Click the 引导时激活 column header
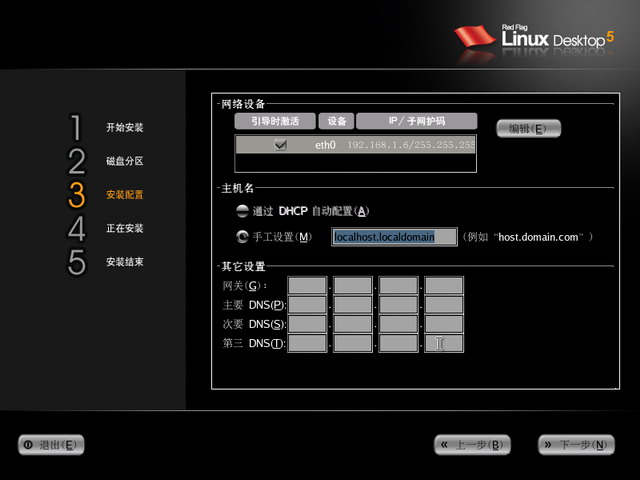The width and height of the screenshot is (640, 480). 275,121
